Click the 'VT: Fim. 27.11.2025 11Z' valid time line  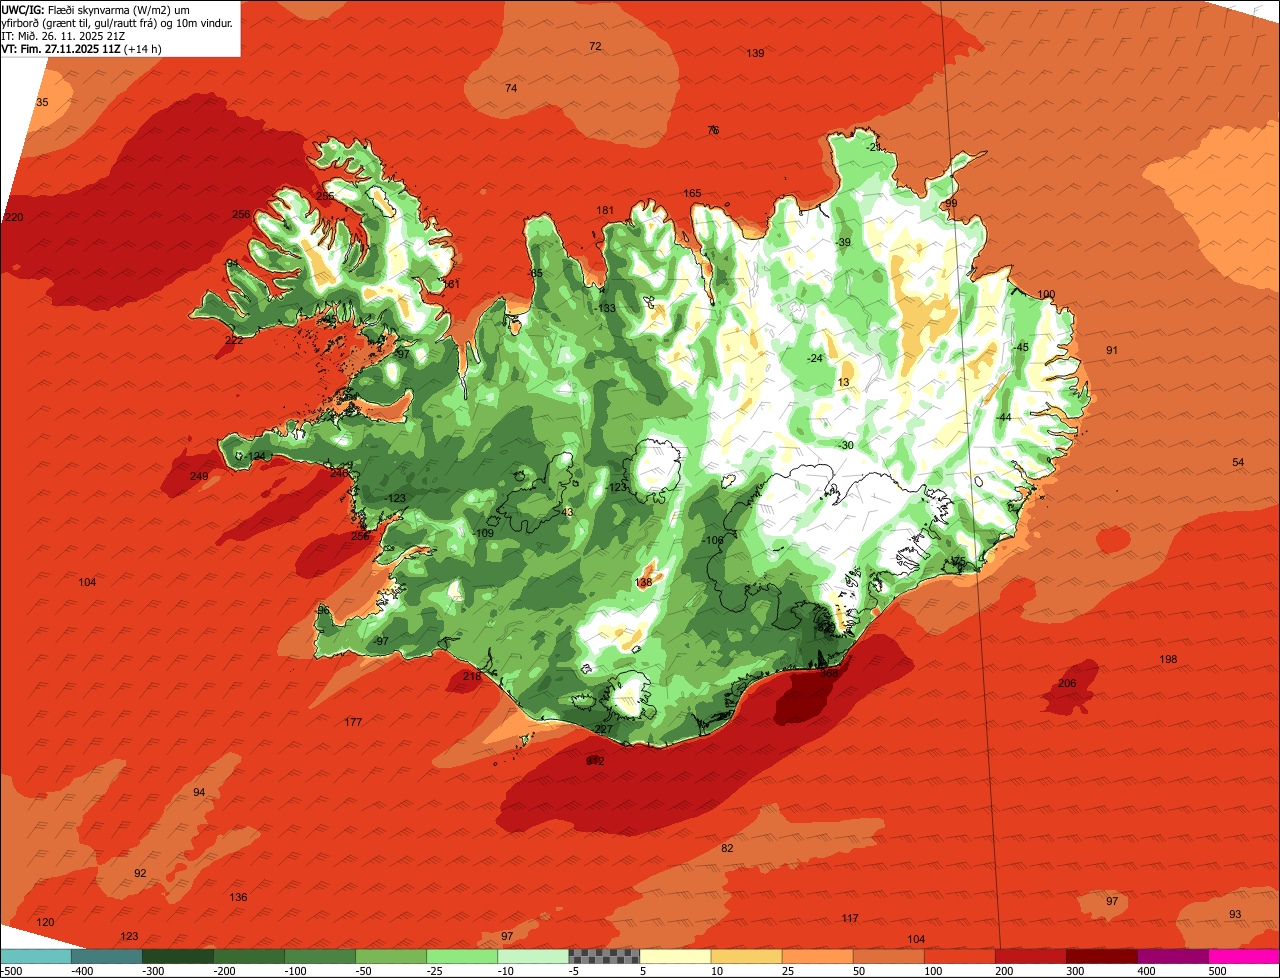(82, 48)
